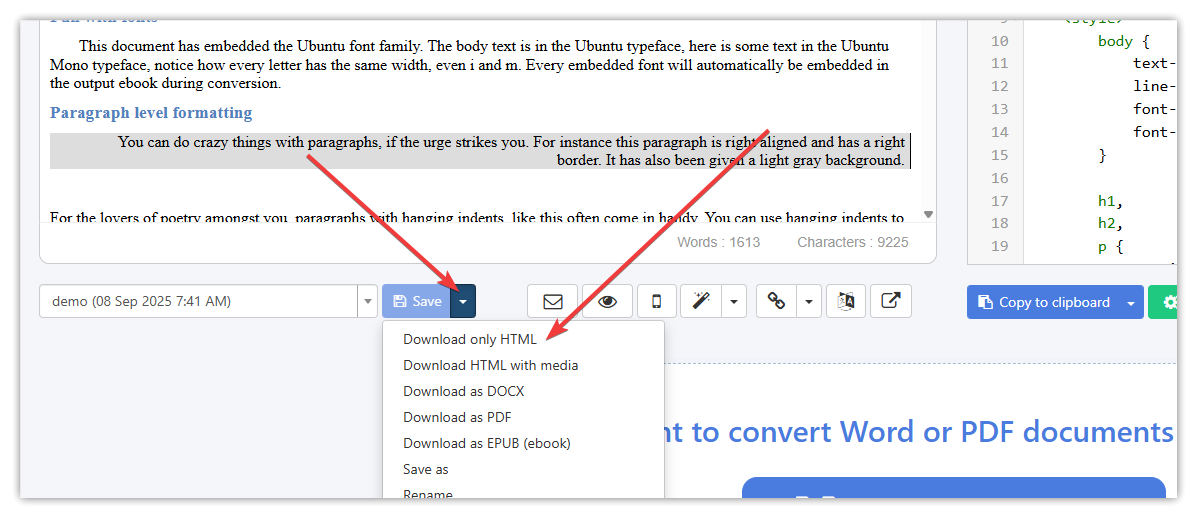The width and height of the screenshot is (1197, 518).
Task: Click the magic wand tool icon
Action: [701, 301]
